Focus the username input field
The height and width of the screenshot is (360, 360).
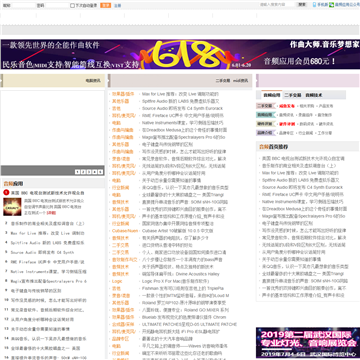click(23, 5)
